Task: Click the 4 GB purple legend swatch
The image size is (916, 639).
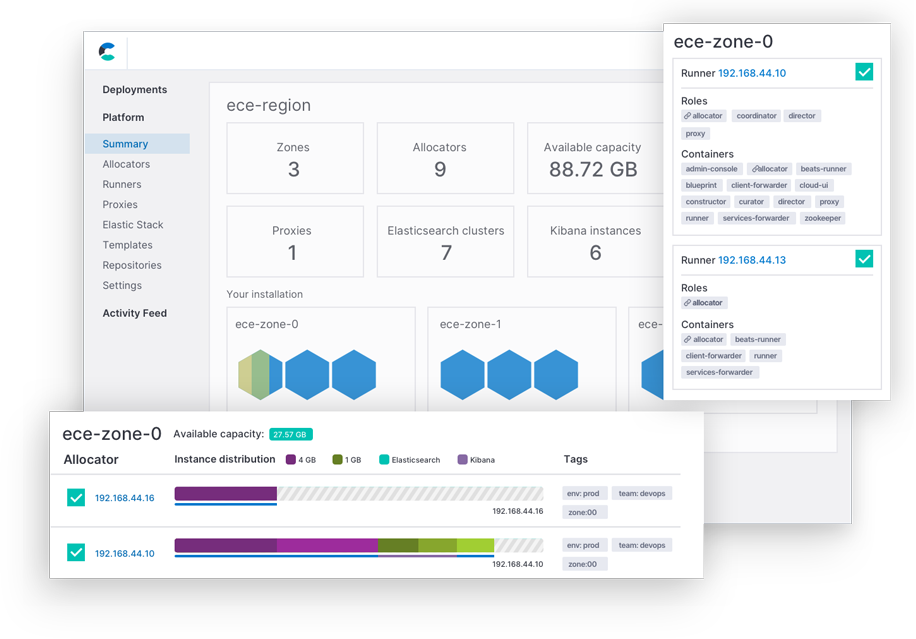Action: (x=290, y=460)
